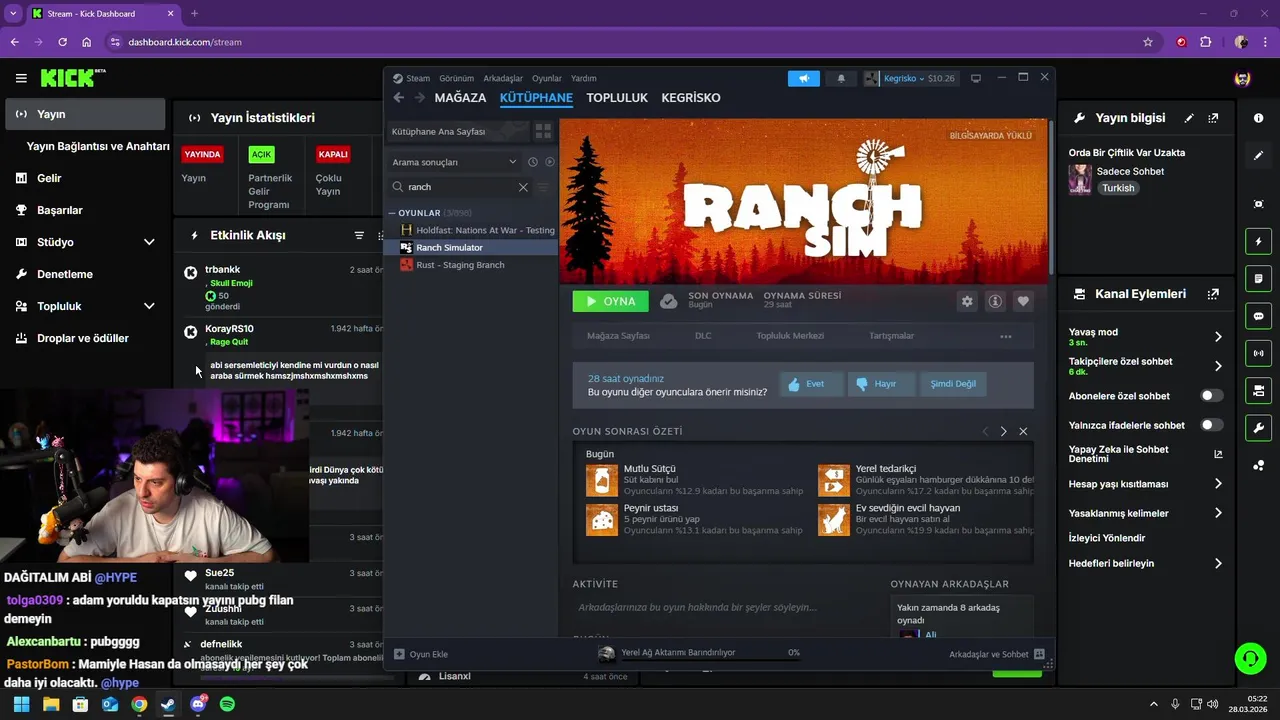Pop out the Yayın bilgisi panel
Image resolution: width=1280 pixels, height=720 pixels.
[1213, 118]
